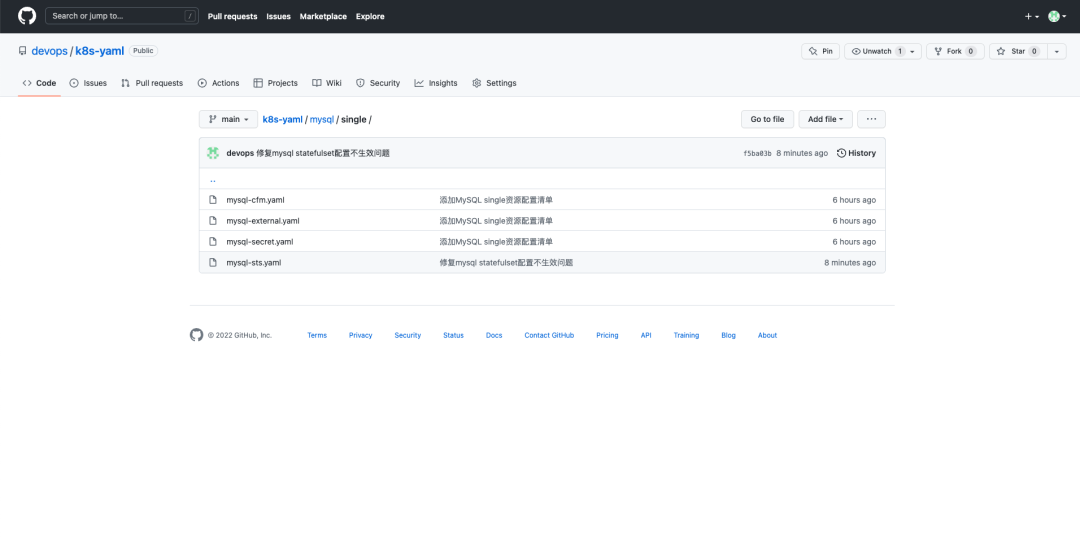Click file icon next to mysql-external.yaml

(x=213, y=221)
